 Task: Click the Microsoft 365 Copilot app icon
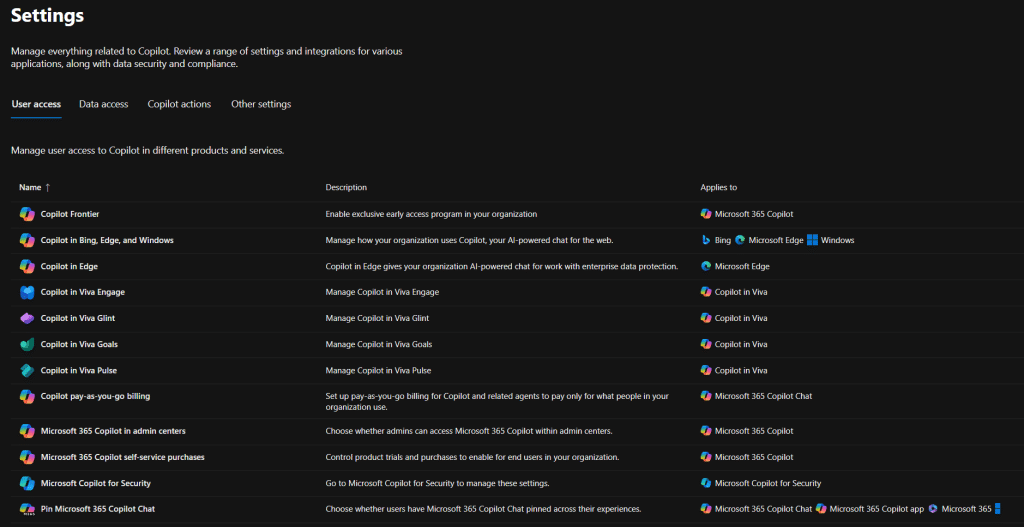click(821, 509)
